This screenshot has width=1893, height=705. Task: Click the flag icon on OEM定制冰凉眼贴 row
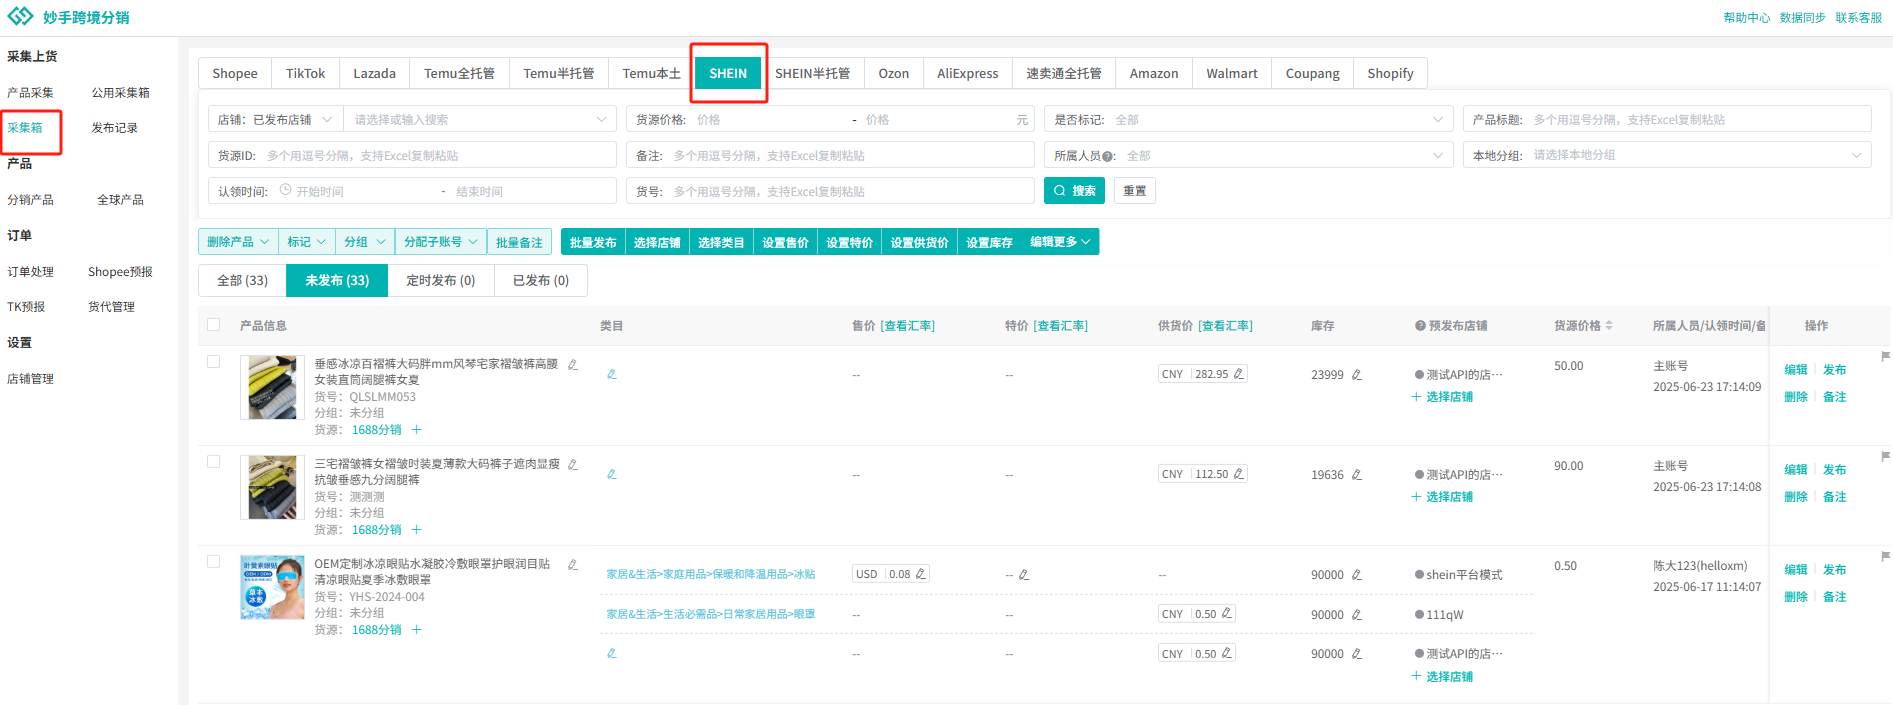[x=1885, y=556]
